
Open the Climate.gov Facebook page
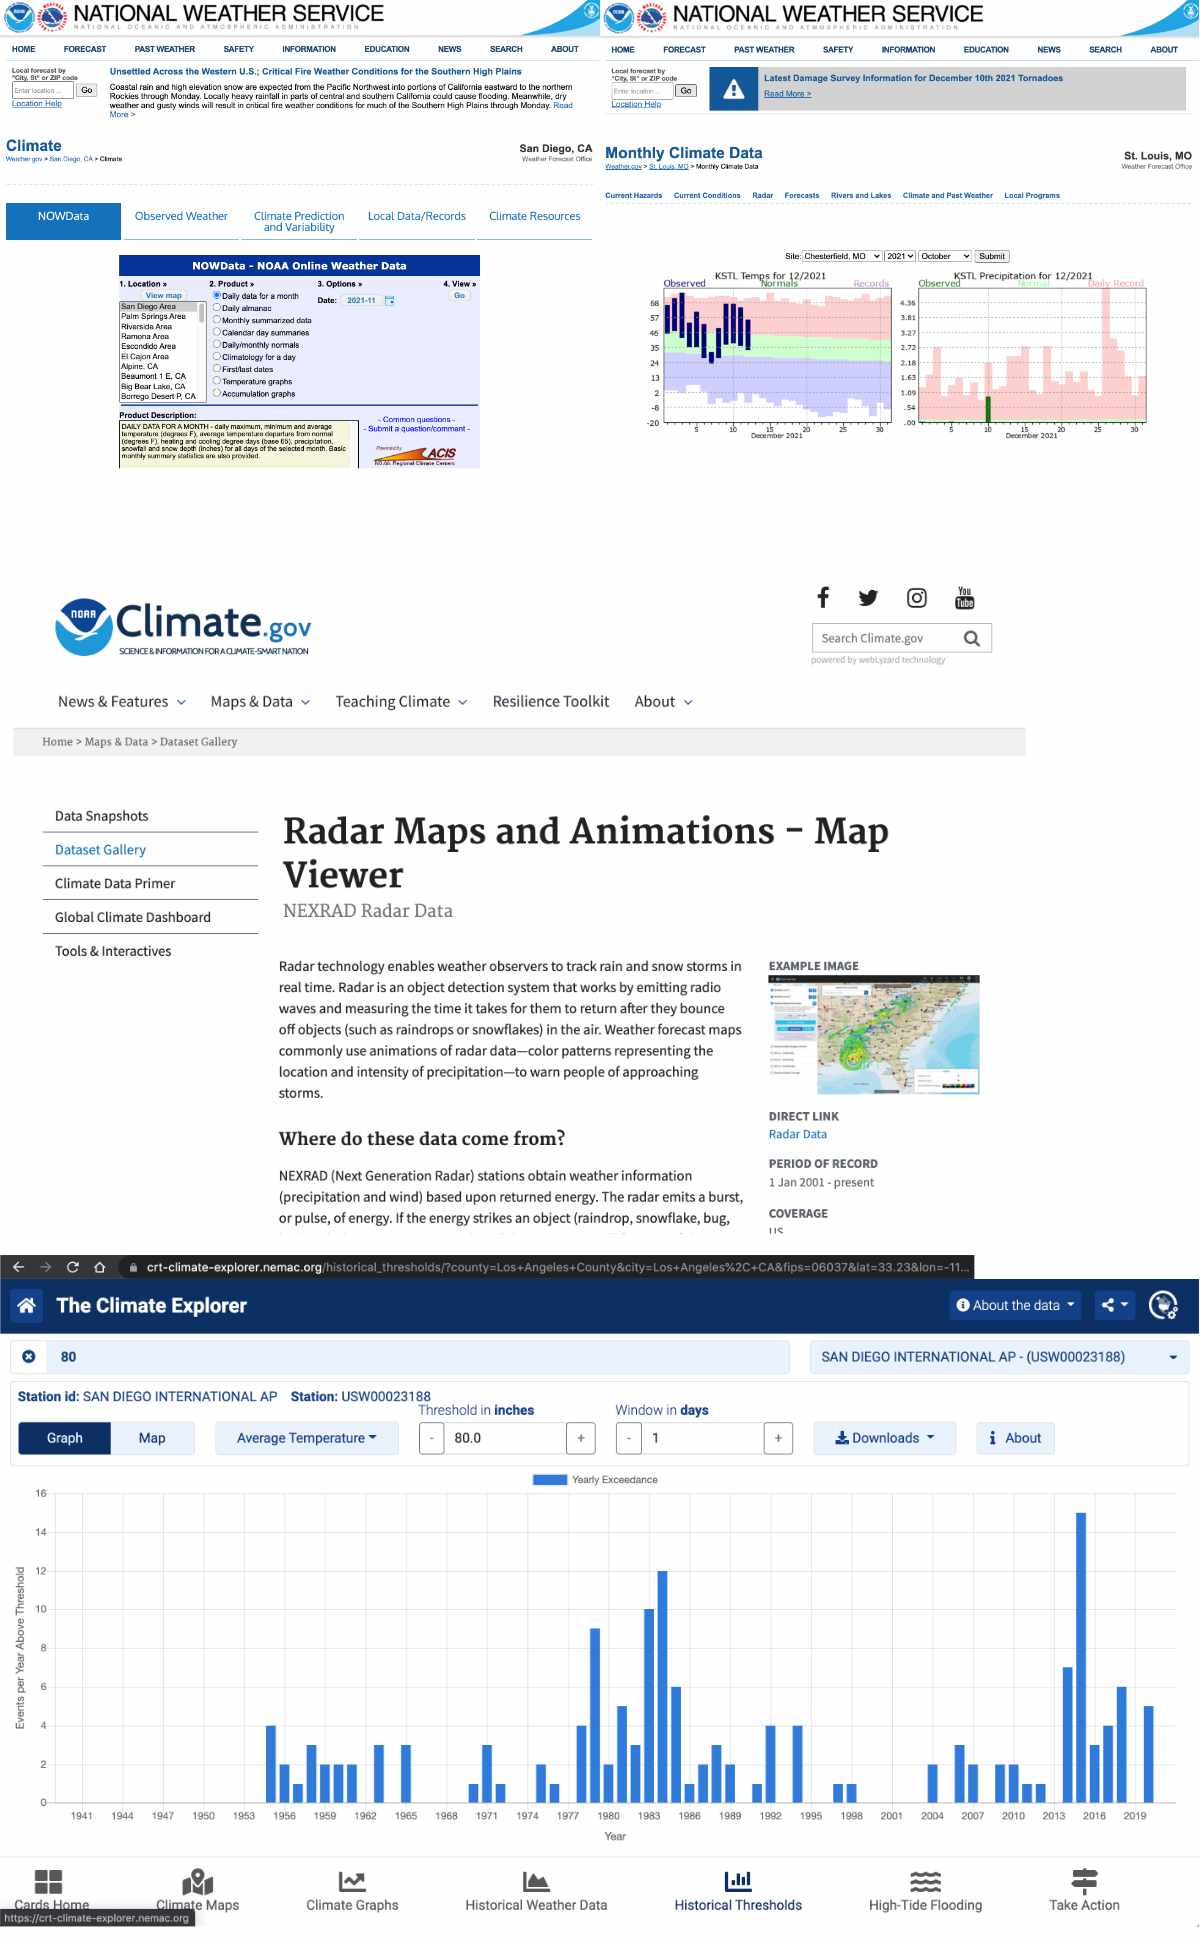coord(823,598)
